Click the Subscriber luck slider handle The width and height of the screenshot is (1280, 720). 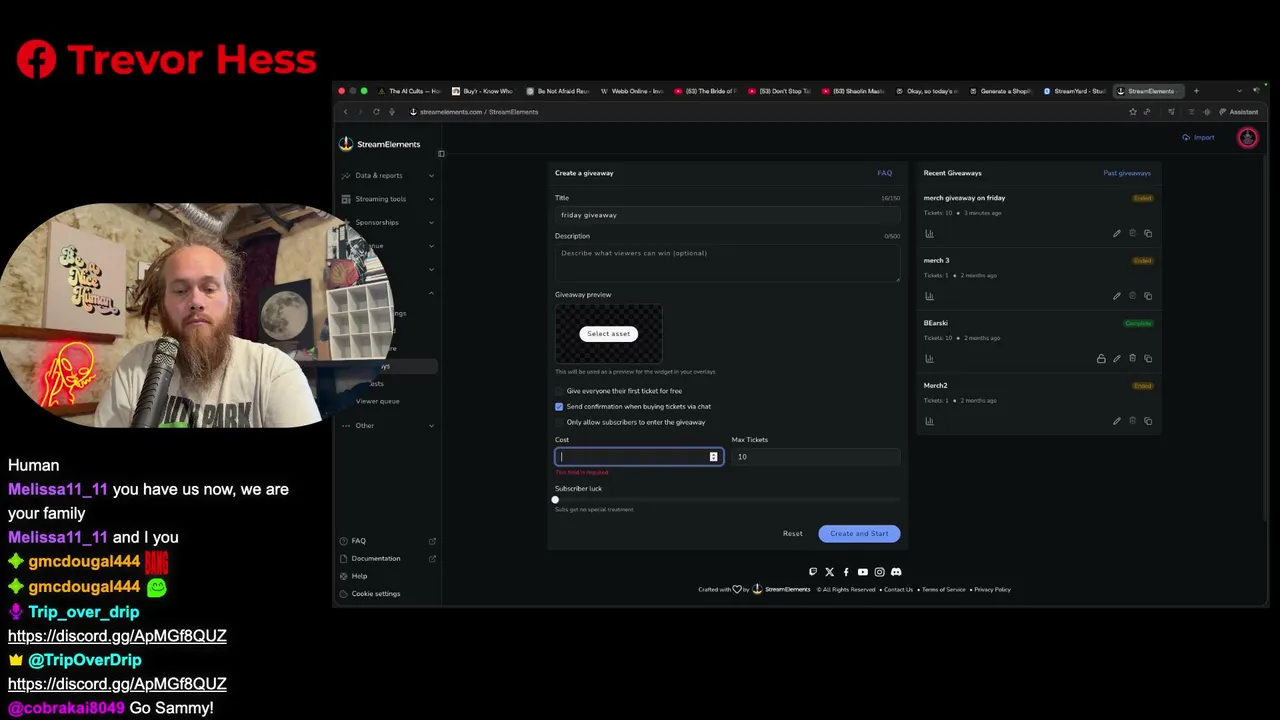(555, 500)
